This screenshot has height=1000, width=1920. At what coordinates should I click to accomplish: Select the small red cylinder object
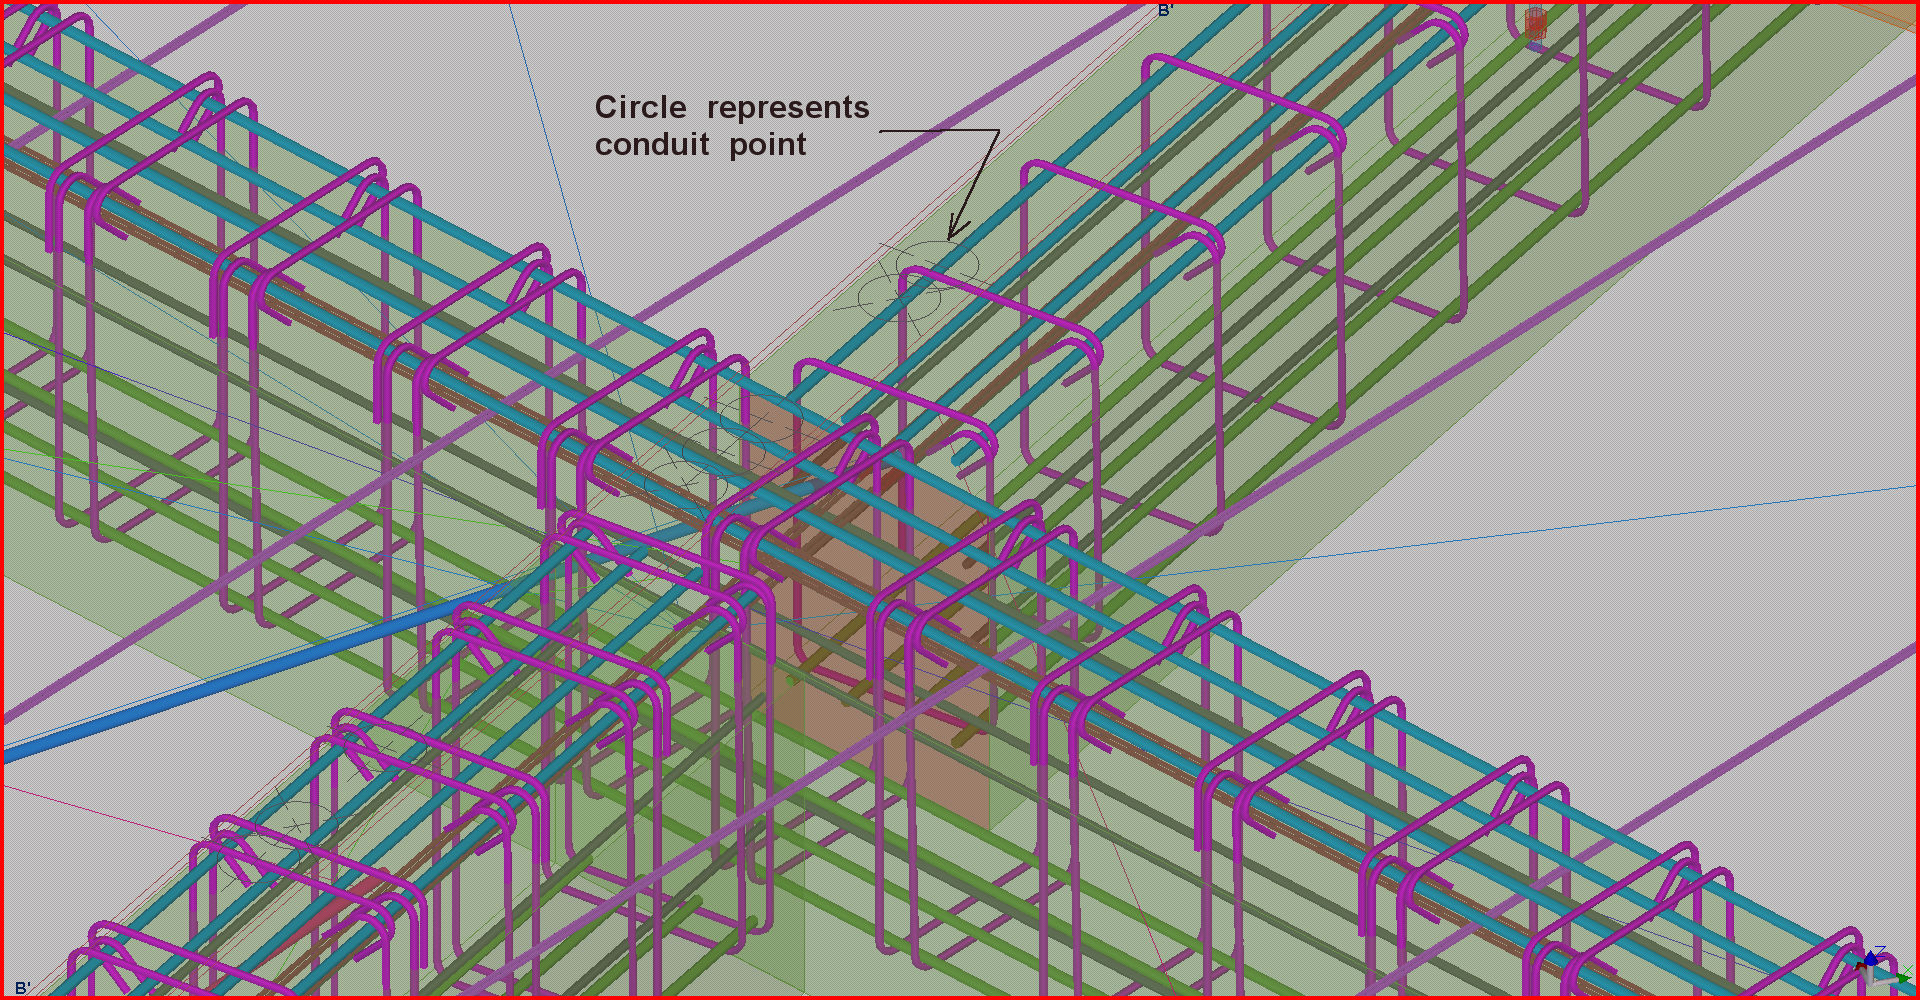(x=1536, y=24)
